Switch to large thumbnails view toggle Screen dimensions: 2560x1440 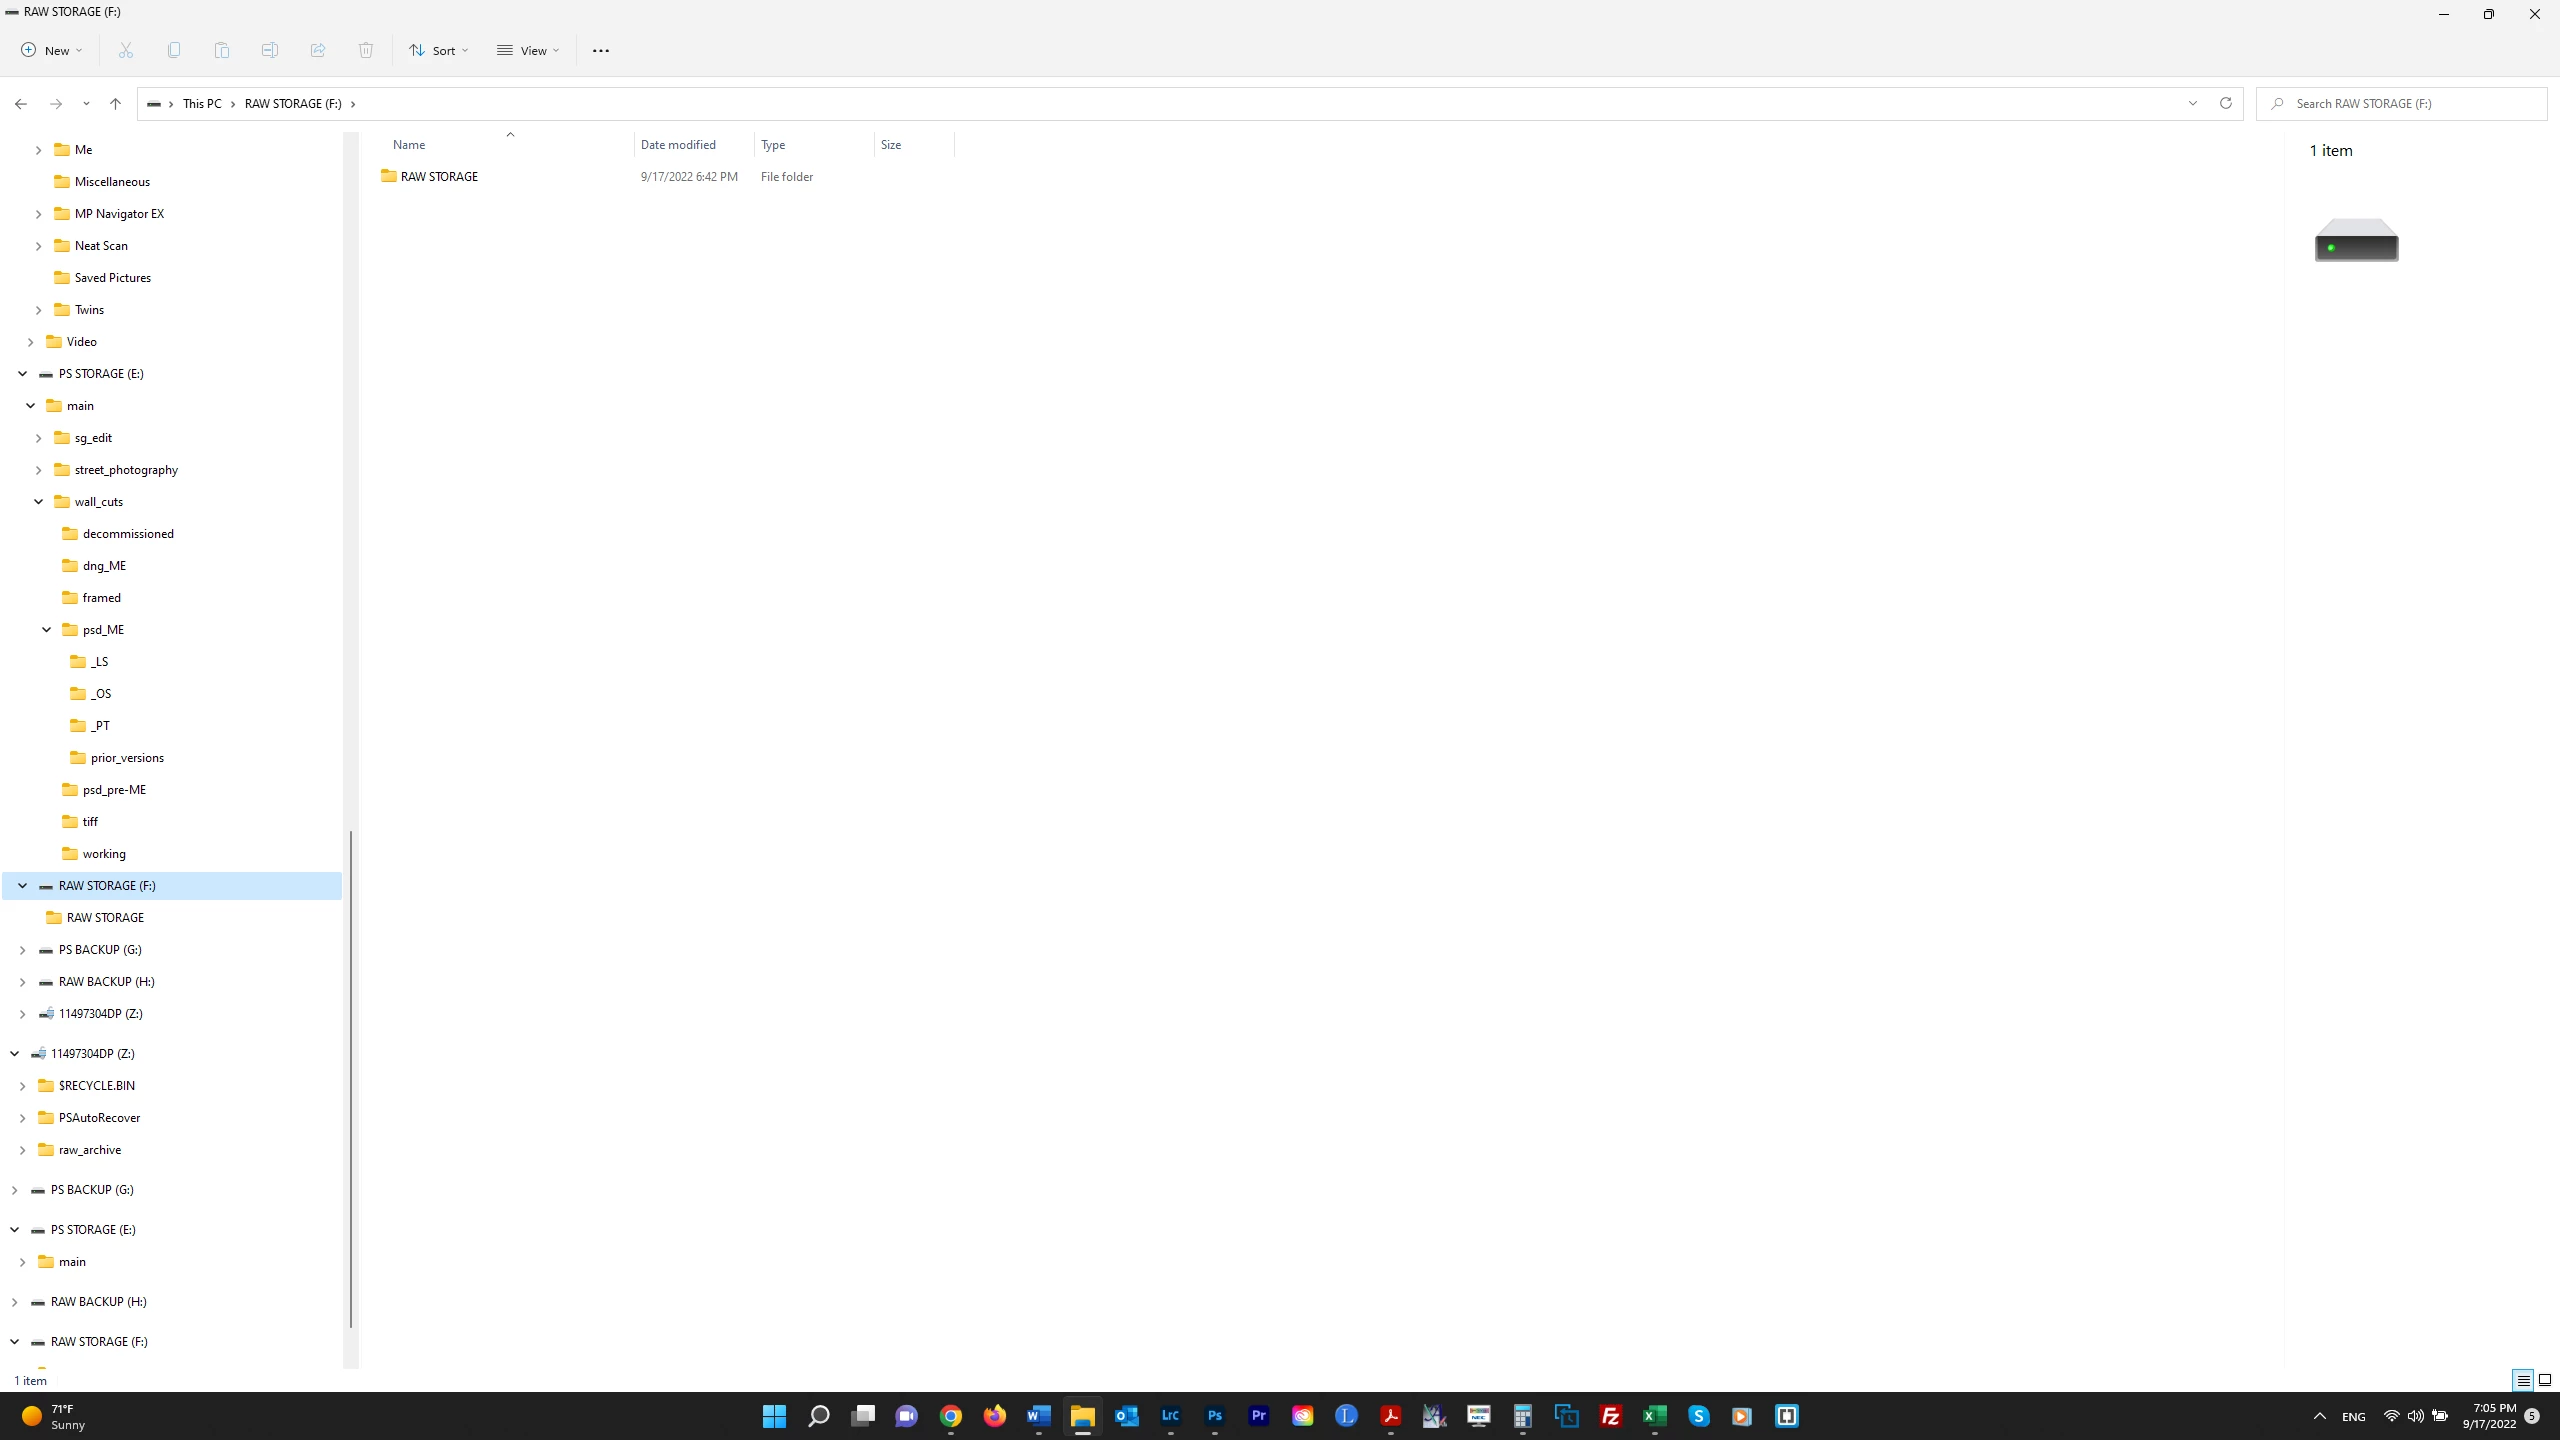pyautogui.click(x=2545, y=1380)
